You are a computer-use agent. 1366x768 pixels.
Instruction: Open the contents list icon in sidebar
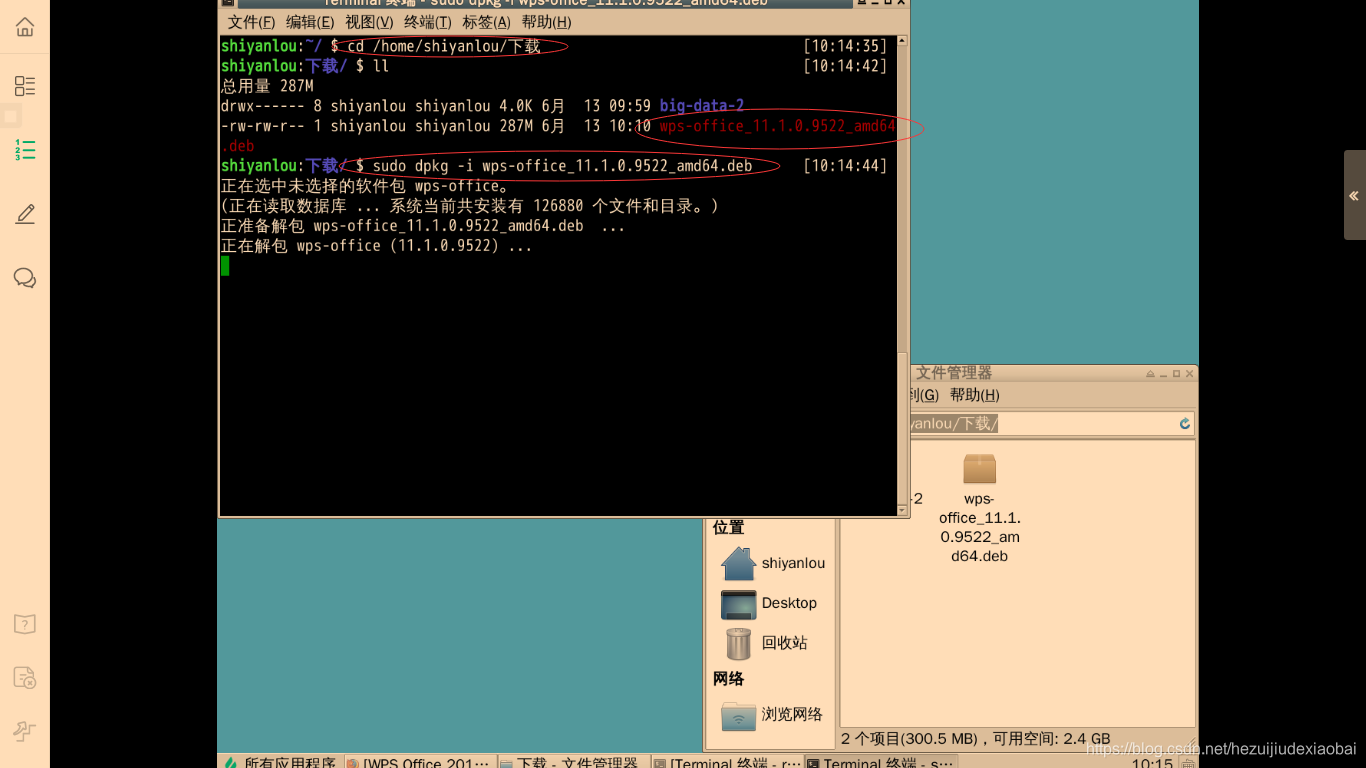(25, 86)
